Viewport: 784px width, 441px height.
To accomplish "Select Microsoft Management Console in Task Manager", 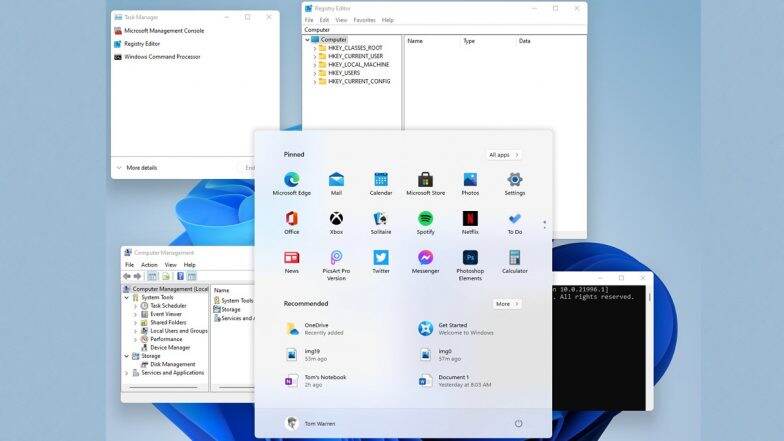I will [x=160, y=30].
